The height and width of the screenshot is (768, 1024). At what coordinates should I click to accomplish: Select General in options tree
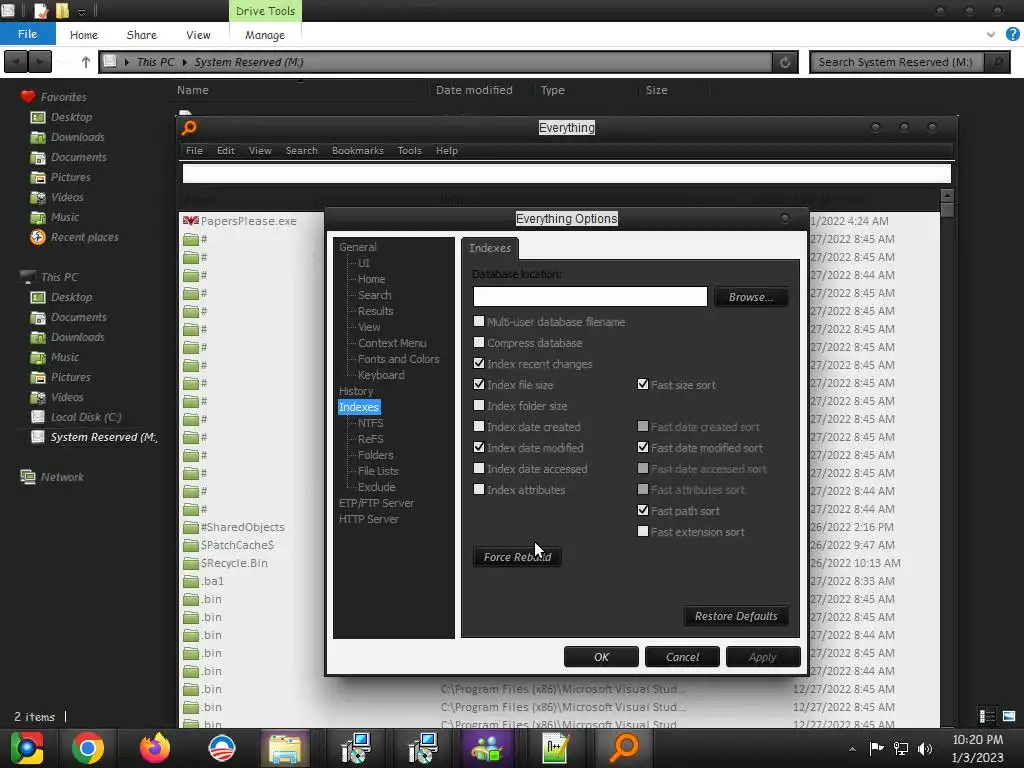[357, 247]
